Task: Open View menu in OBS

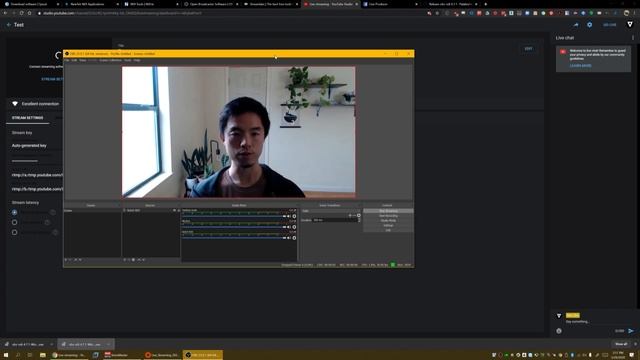Action: click(x=82, y=60)
